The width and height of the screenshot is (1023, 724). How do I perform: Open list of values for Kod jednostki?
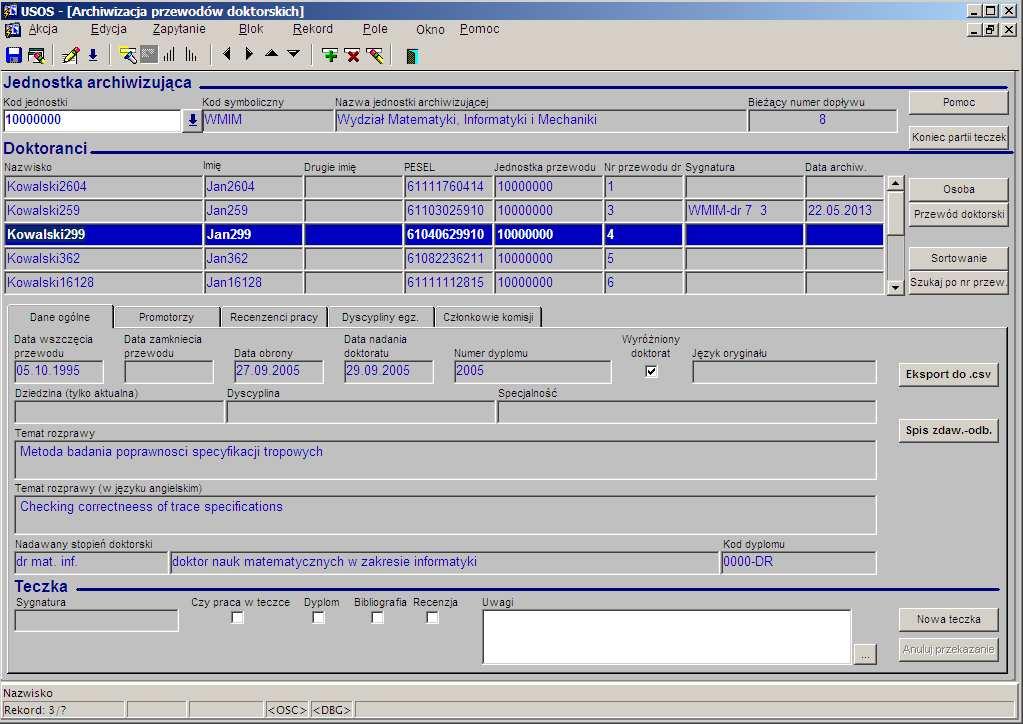[x=192, y=121]
